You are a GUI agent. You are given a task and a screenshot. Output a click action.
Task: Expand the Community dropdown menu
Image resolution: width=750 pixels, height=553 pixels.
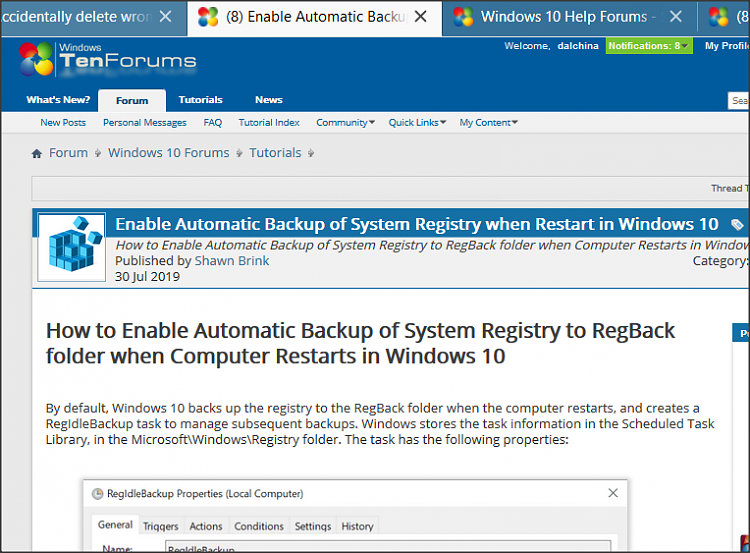[x=345, y=122]
